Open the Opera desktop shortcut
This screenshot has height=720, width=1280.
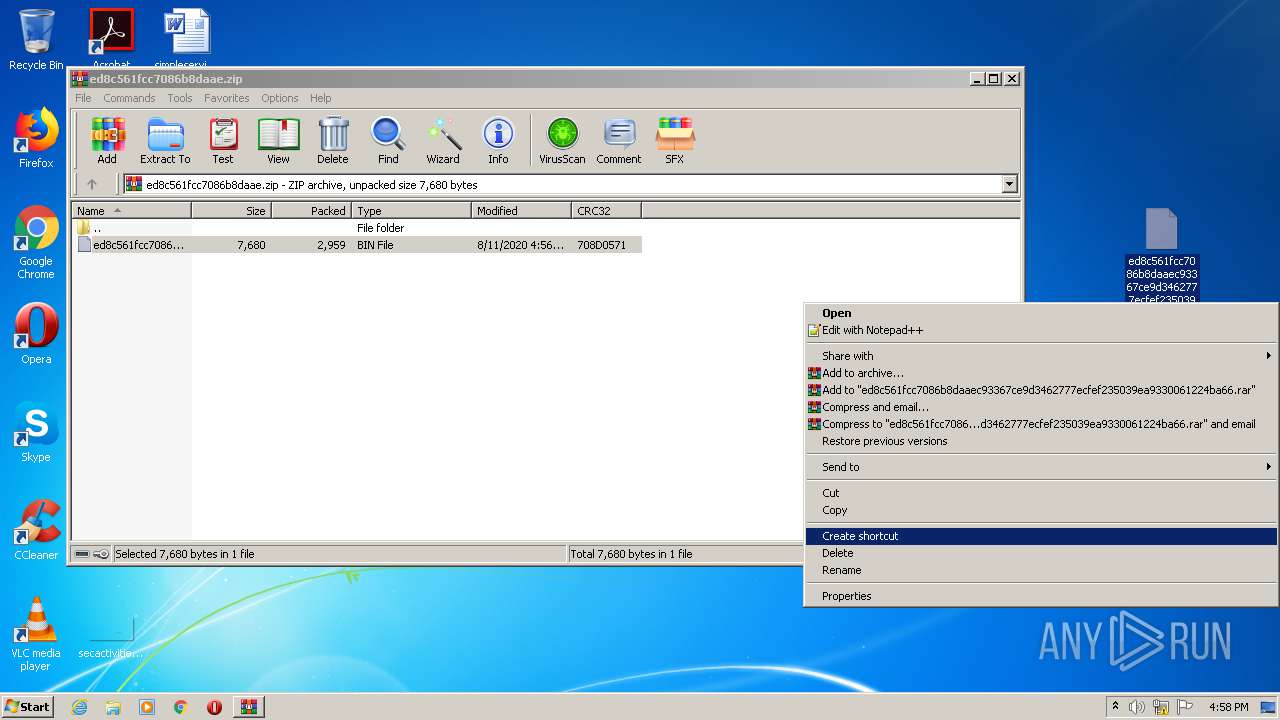(x=36, y=334)
